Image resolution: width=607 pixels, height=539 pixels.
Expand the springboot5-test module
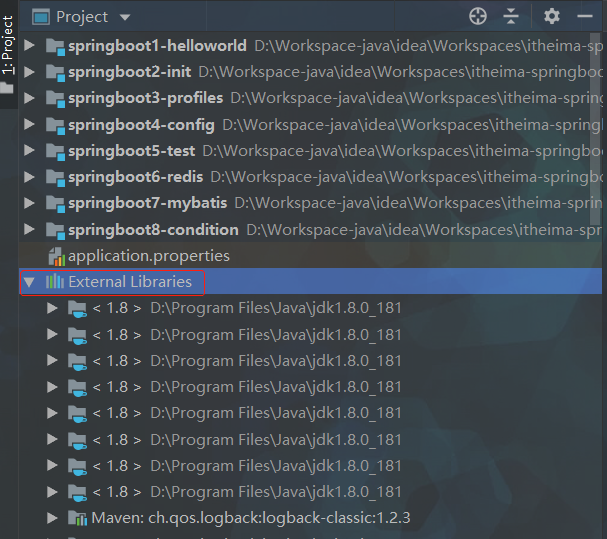[29, 150]
